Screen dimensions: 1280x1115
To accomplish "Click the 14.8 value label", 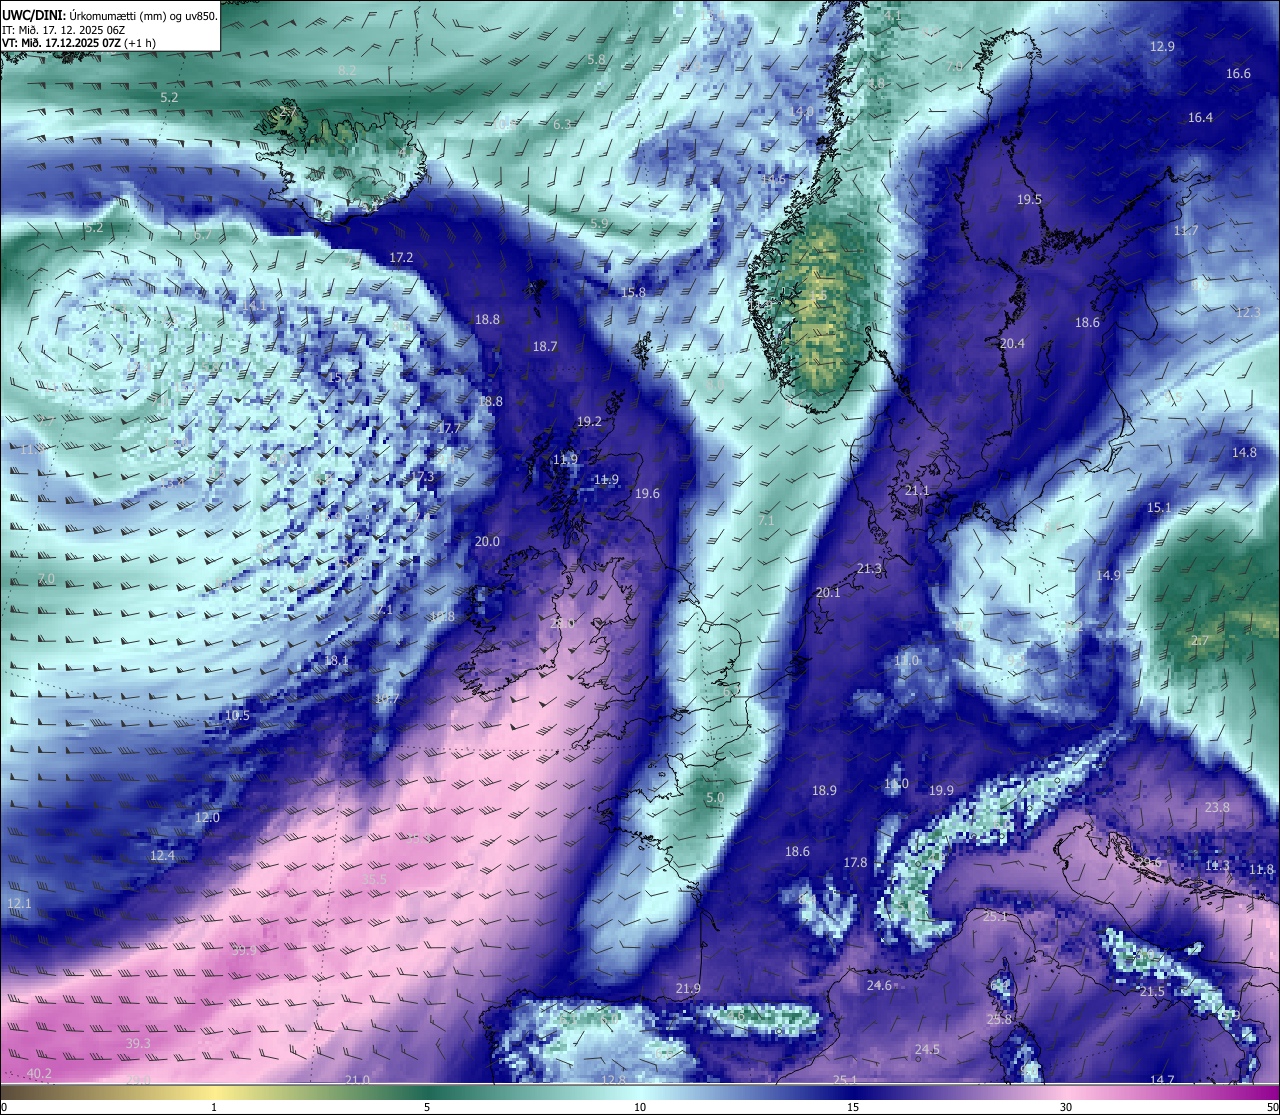I will [x=1244, y=452].
